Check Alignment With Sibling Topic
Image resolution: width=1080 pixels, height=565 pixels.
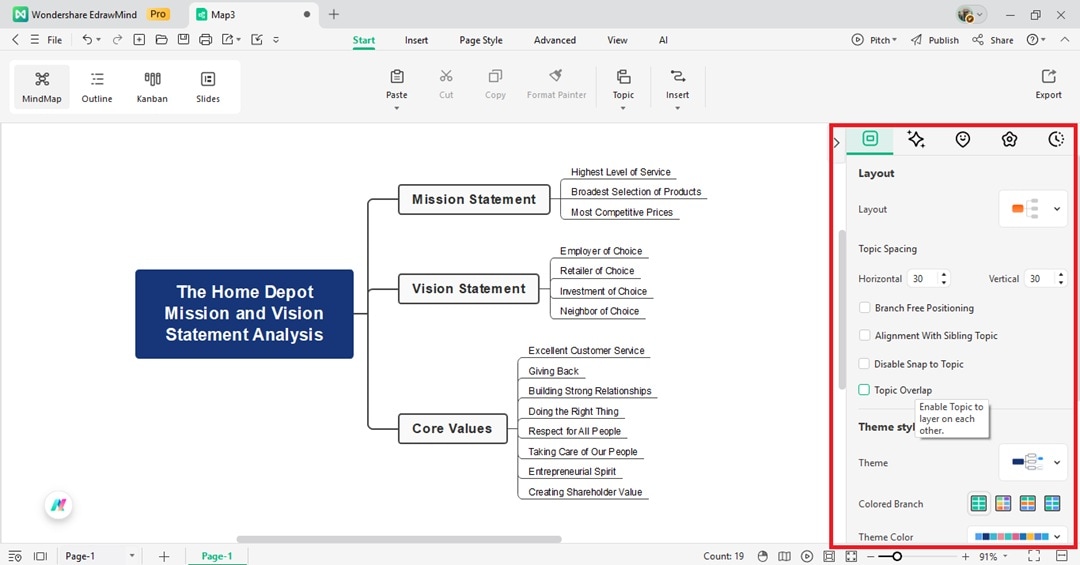[864, 336]
